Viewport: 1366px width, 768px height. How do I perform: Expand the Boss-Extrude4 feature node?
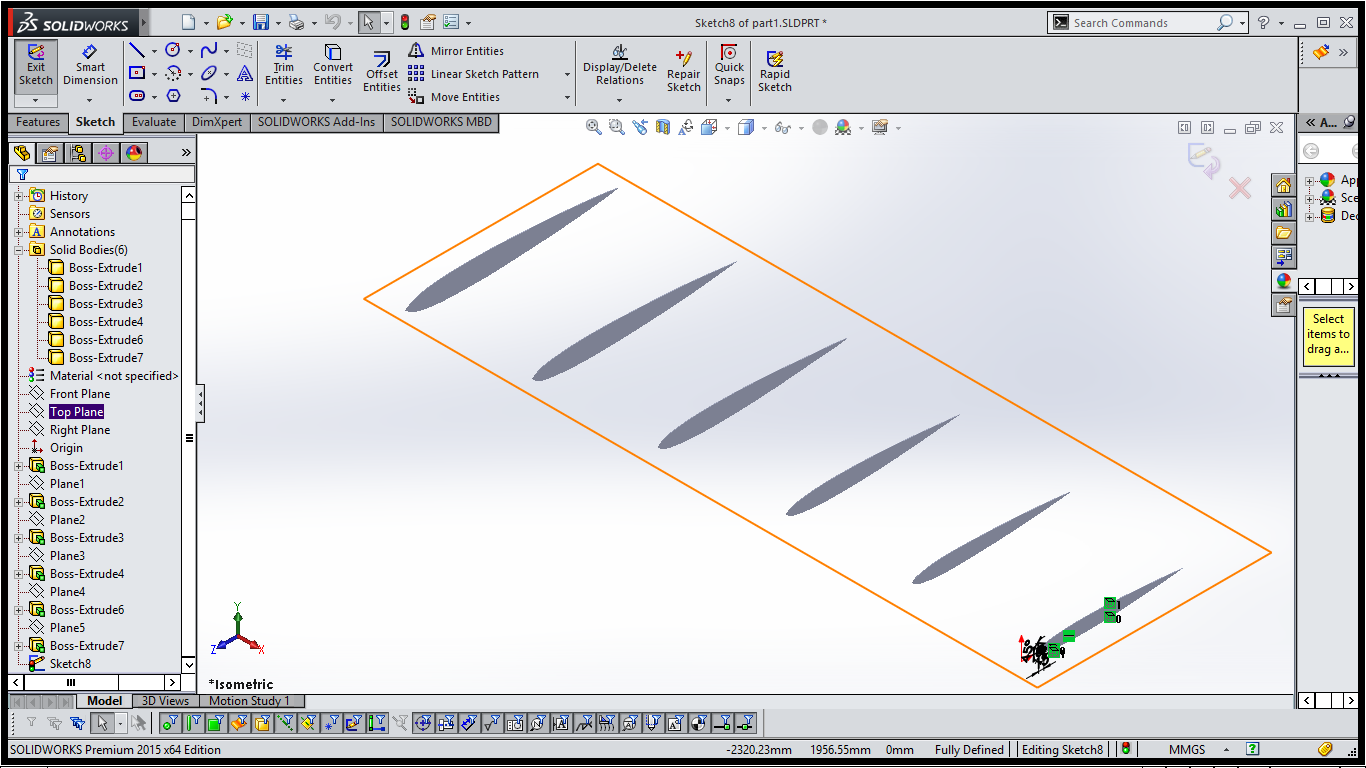point(18,574)
